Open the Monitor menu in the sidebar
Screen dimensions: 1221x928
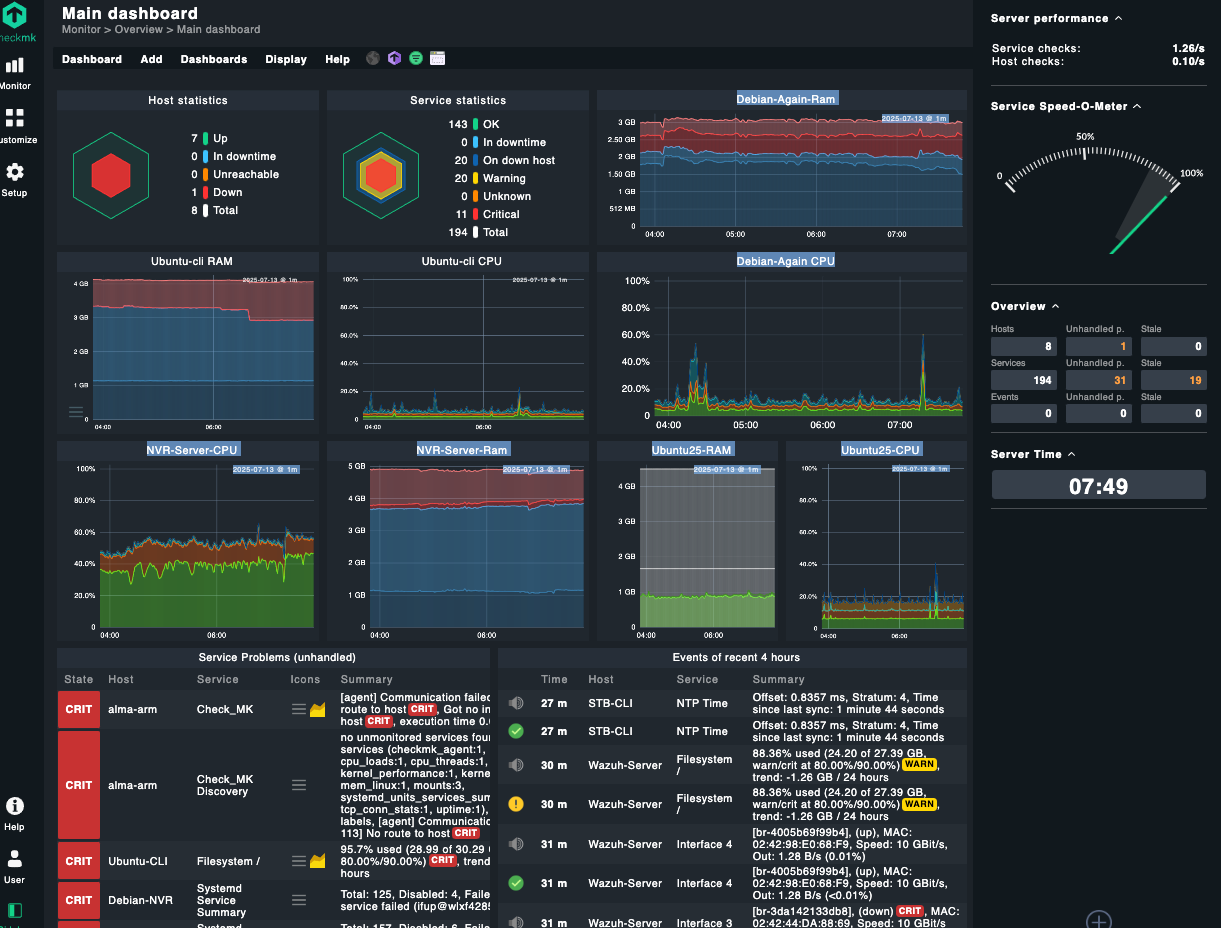pyautogui.click(x=15, y=73)
